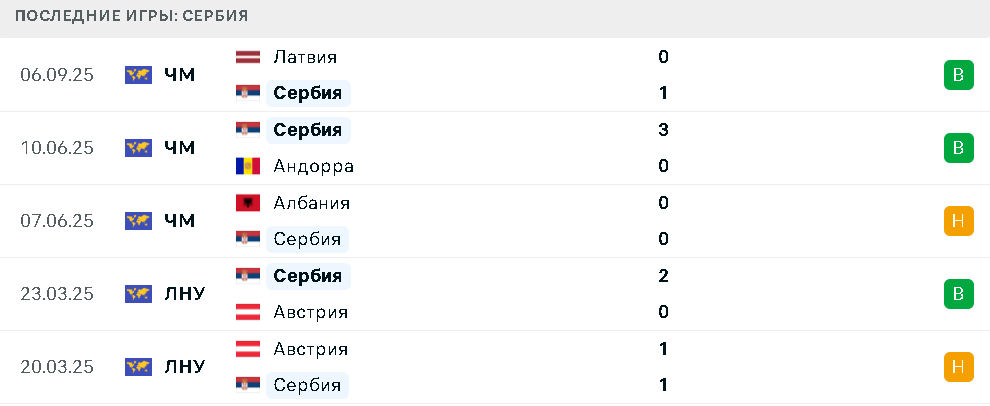Open the ЛНУ tournament label for 20.03.25

coord(184,367)
